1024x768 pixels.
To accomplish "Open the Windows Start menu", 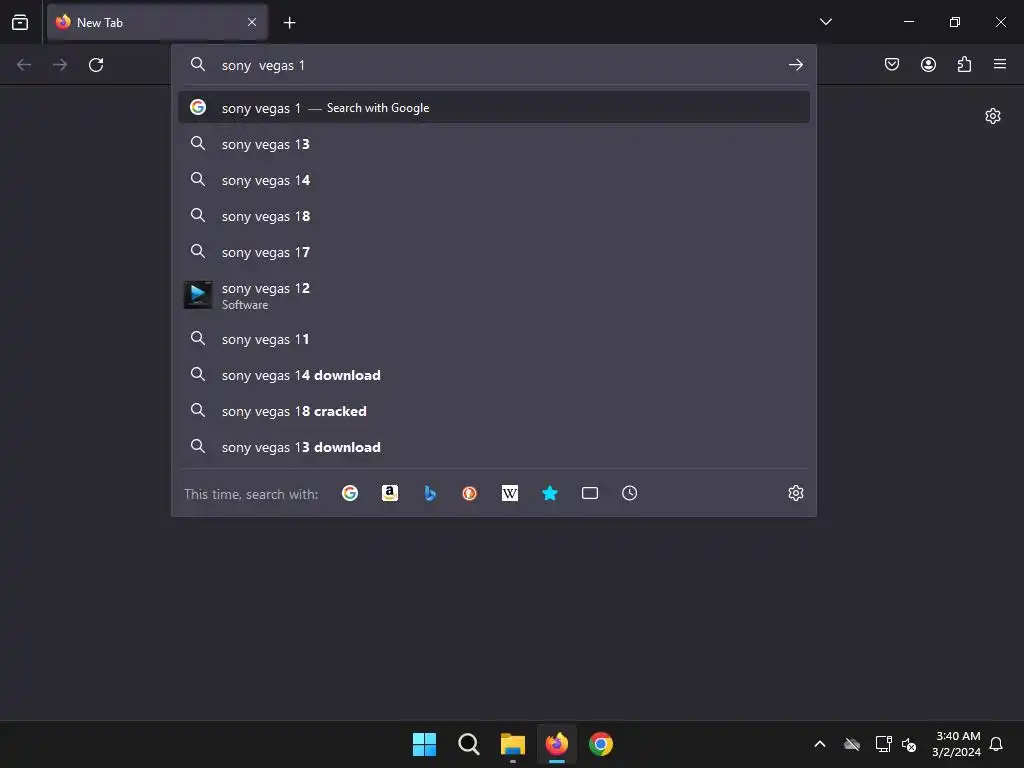I will [424, 744].
